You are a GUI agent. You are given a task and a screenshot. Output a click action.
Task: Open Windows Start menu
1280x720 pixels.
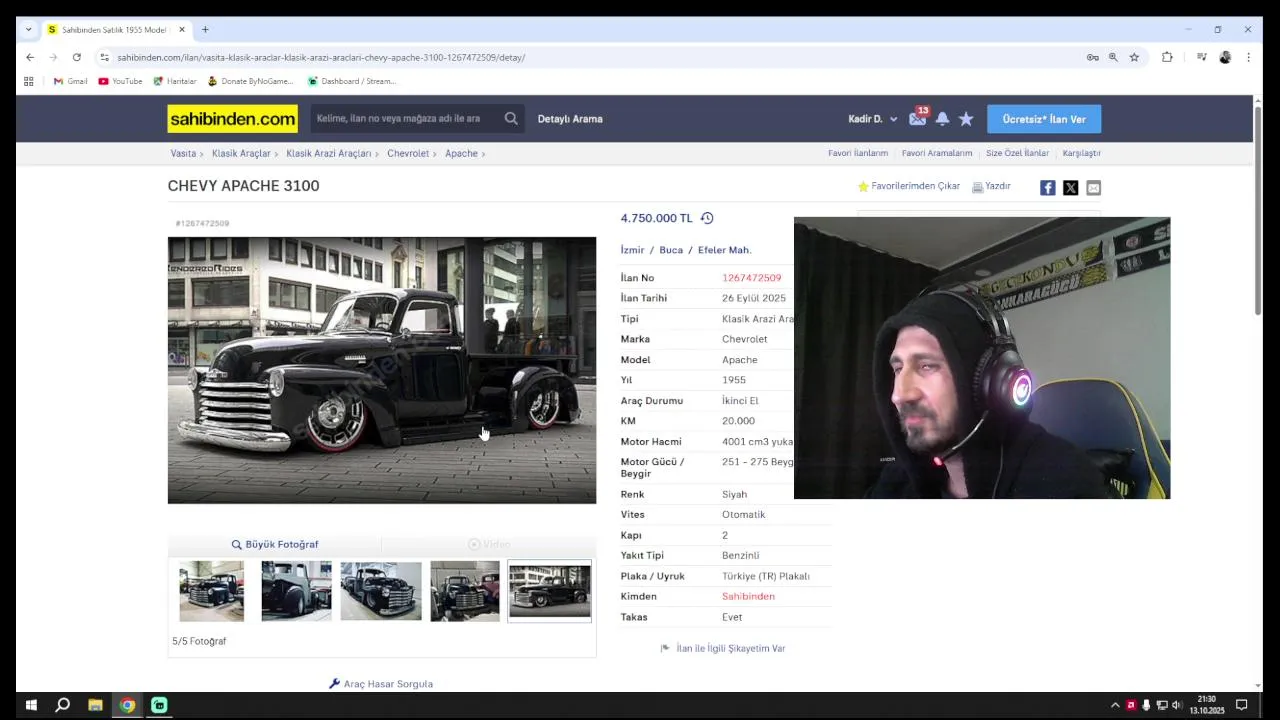31,705
